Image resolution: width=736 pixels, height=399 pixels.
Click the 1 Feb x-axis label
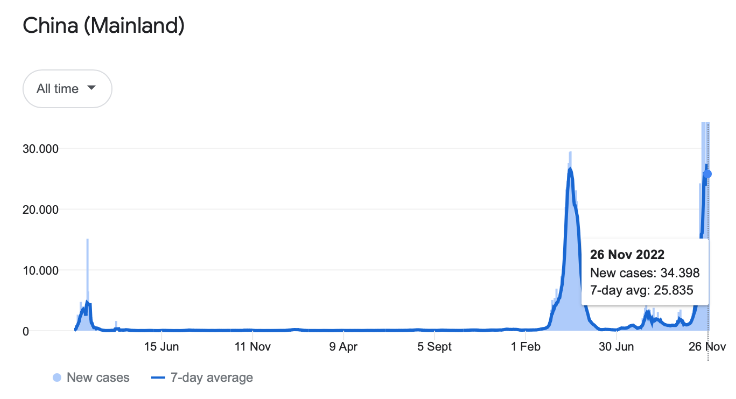pyautogui.click(x=526, y=347)
